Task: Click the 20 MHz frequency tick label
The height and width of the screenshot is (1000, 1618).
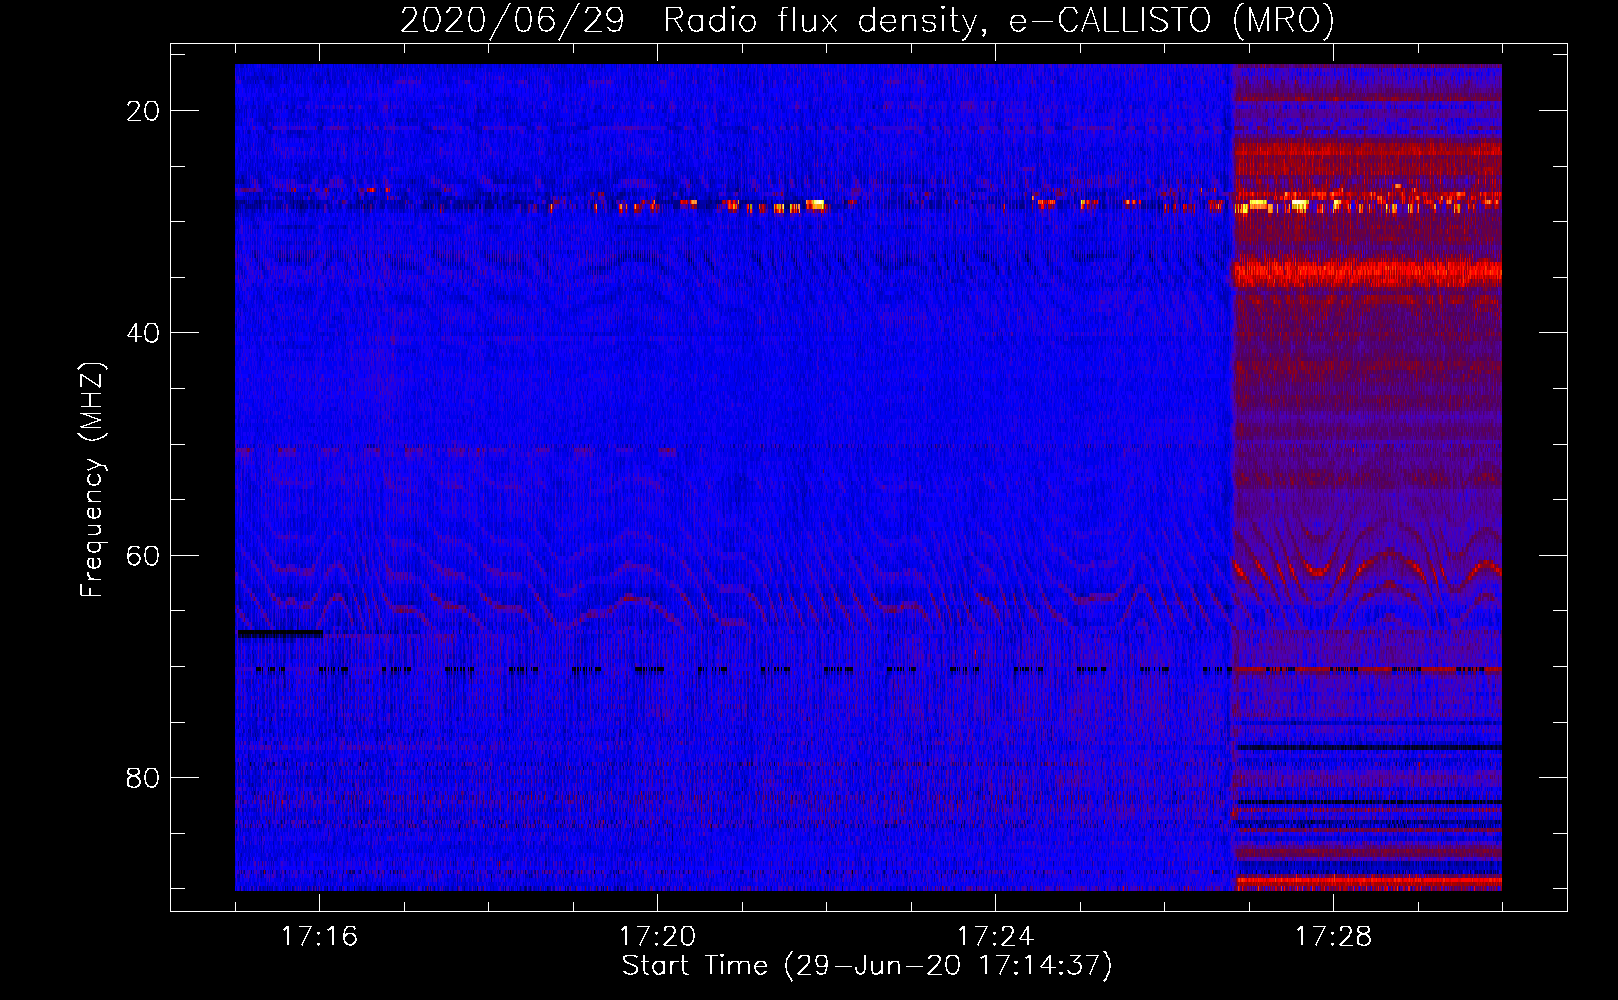Action: [143, 111]
